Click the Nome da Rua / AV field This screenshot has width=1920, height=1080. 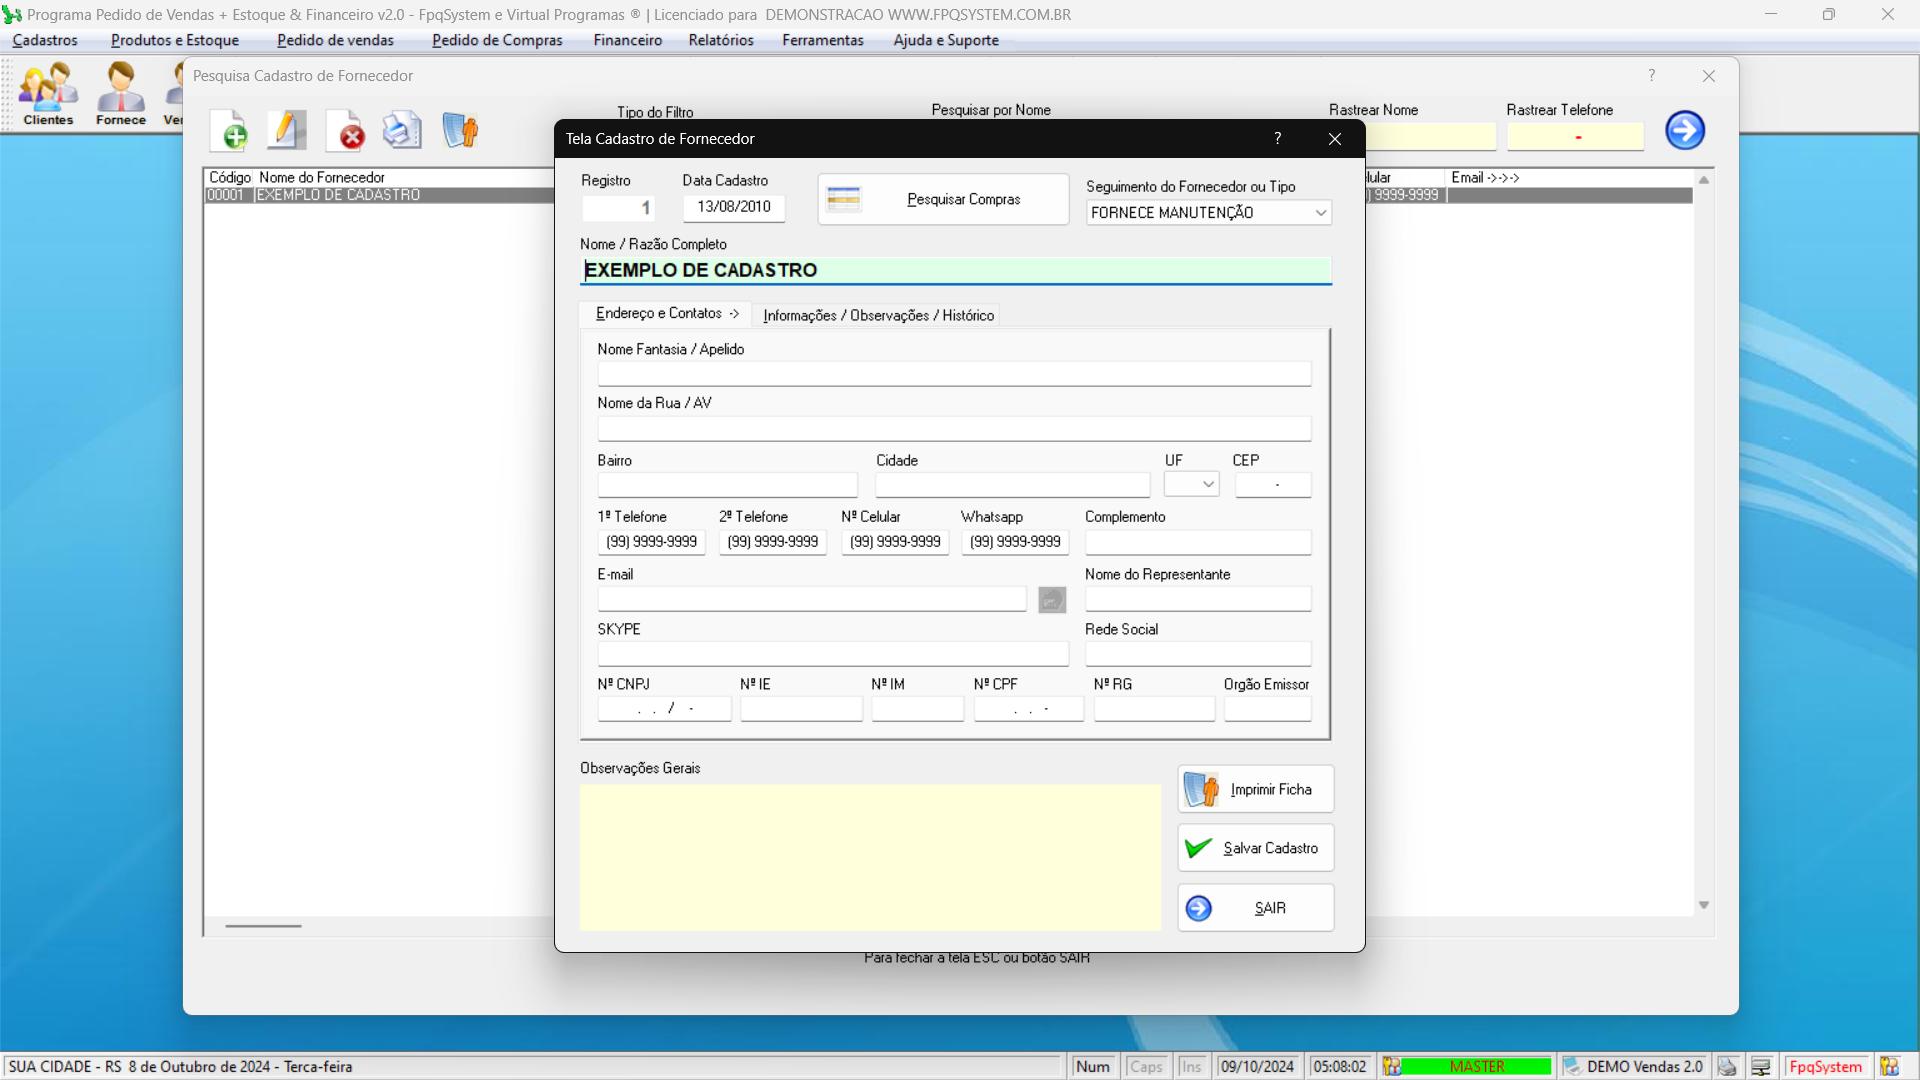(x=954, y=428)
